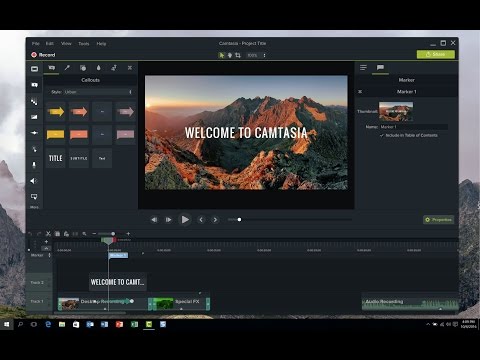480x360 pixels.
Task: Open Voice Narration microphone in the sidebar
Action: pos(34,165)
